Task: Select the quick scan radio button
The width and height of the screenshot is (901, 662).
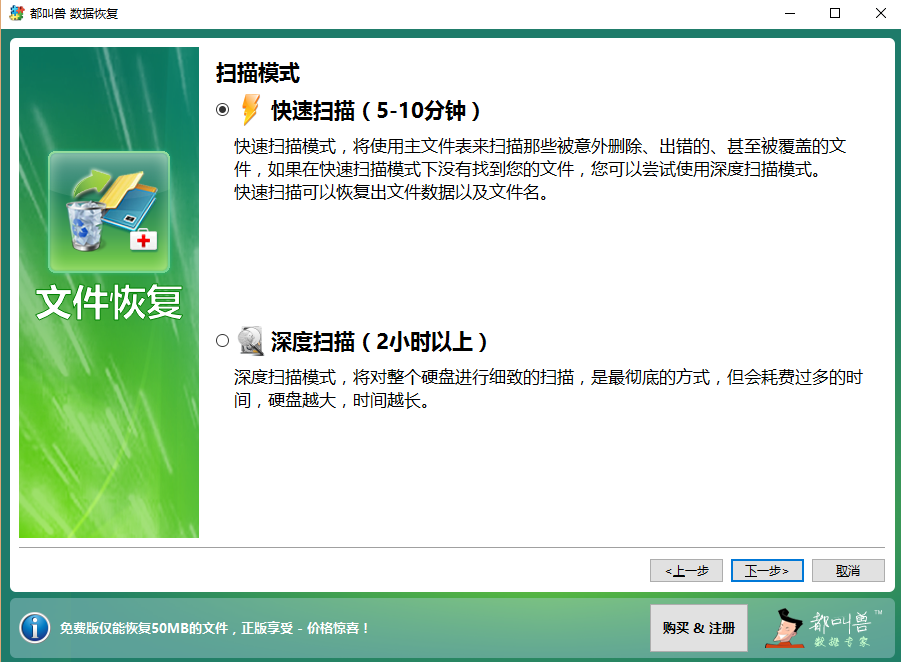Action: click(x=222, y=109)
